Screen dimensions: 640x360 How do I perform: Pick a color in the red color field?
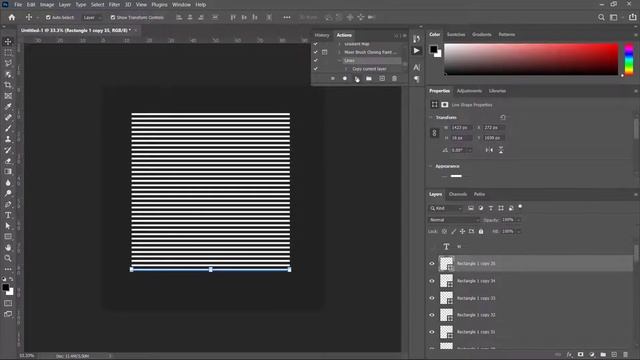pos(531,59)
